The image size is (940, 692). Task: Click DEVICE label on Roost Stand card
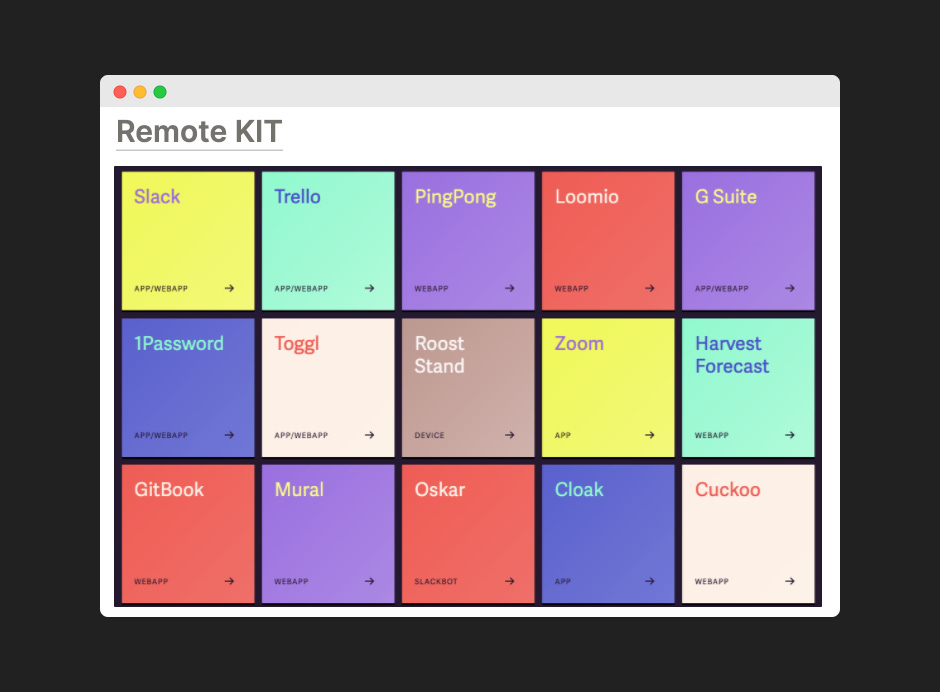pyautogui.click(x=430, y=435)
